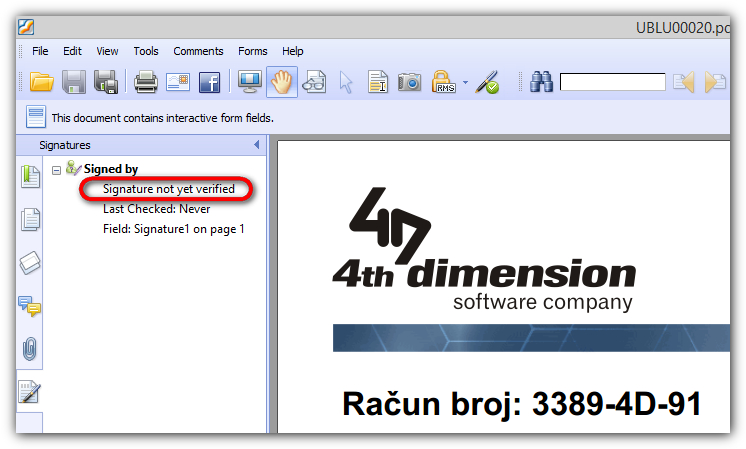This screenshot has width=746, height=449.
Task: Click the binoculars Find icon
Action: 541,82
